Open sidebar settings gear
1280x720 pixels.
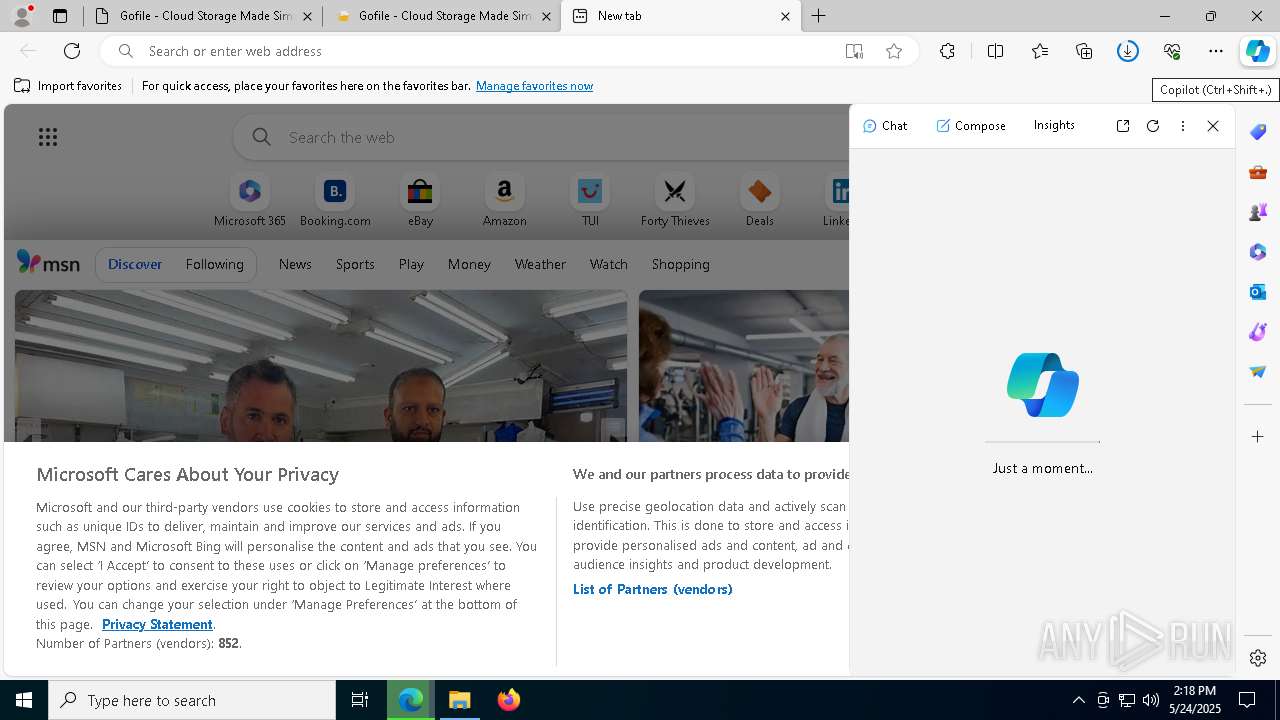1258,658
